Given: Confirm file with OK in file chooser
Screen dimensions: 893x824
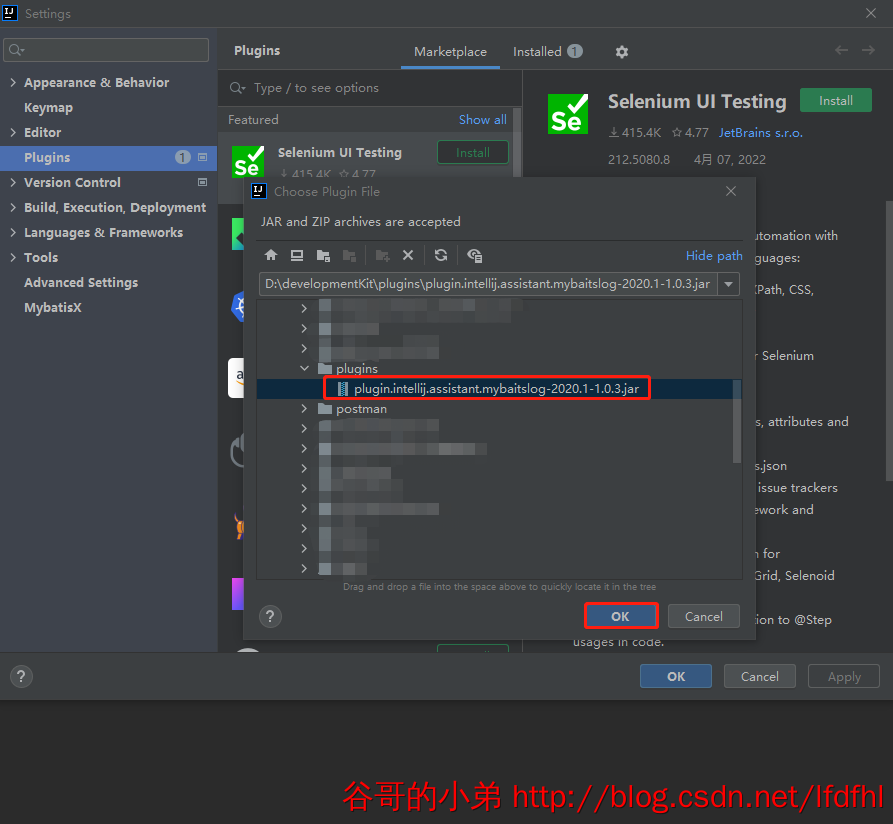Looking at the screenshot, I should click(620, 616).
